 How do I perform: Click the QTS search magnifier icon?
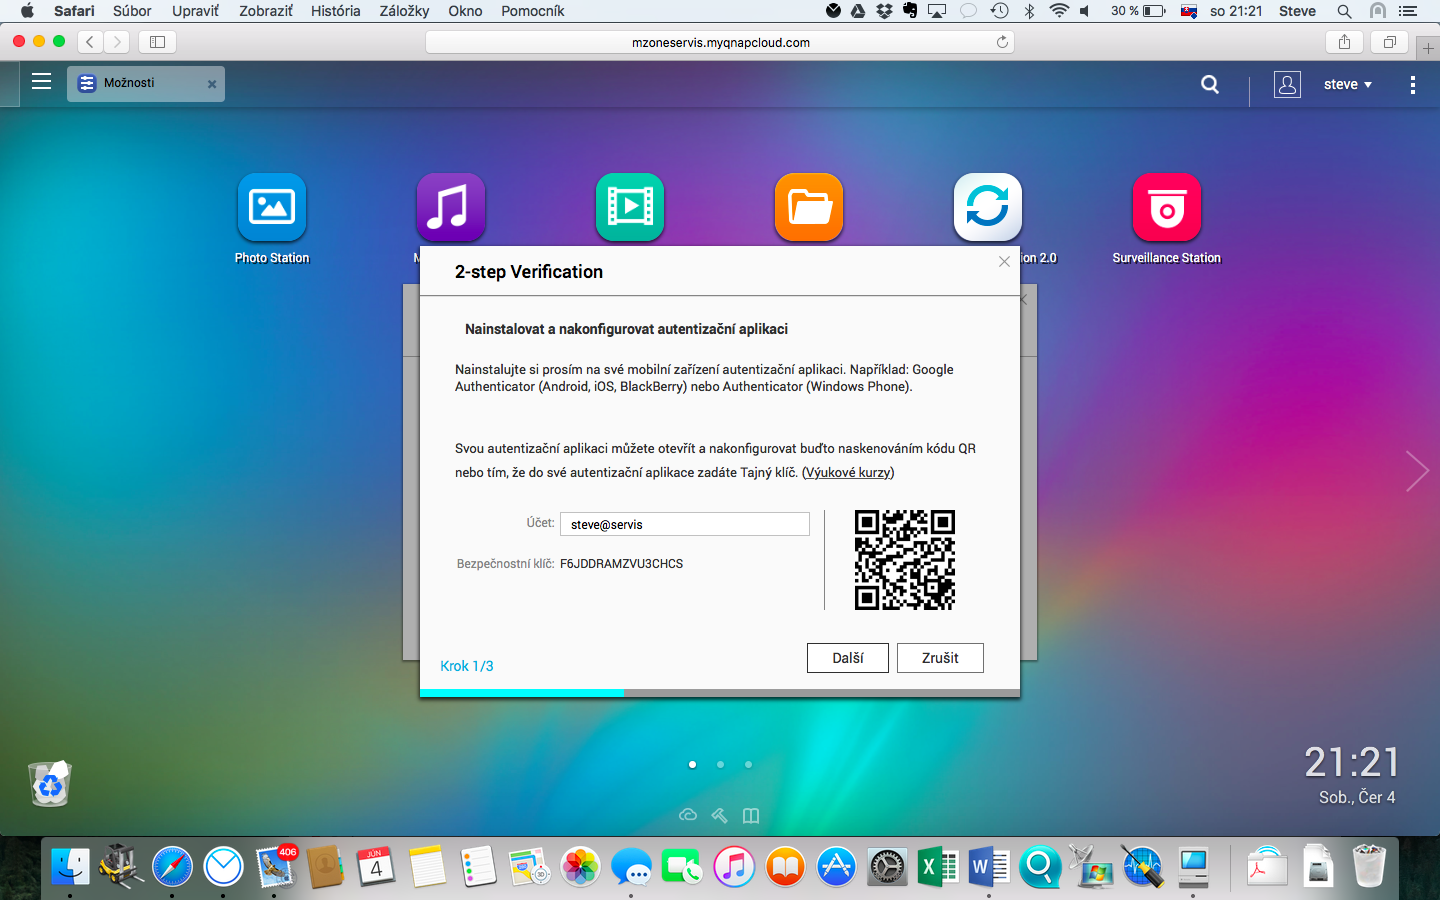click(x=1210, y=85)
